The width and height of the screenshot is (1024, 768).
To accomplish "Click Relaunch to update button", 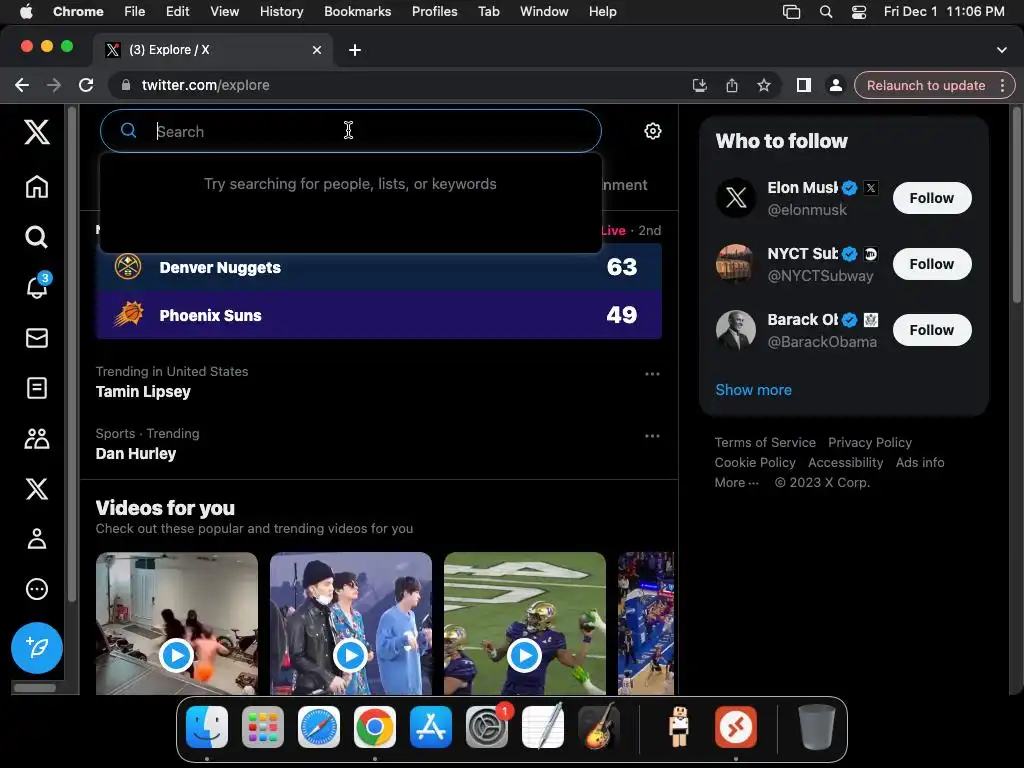I will [x=926, y=86].
